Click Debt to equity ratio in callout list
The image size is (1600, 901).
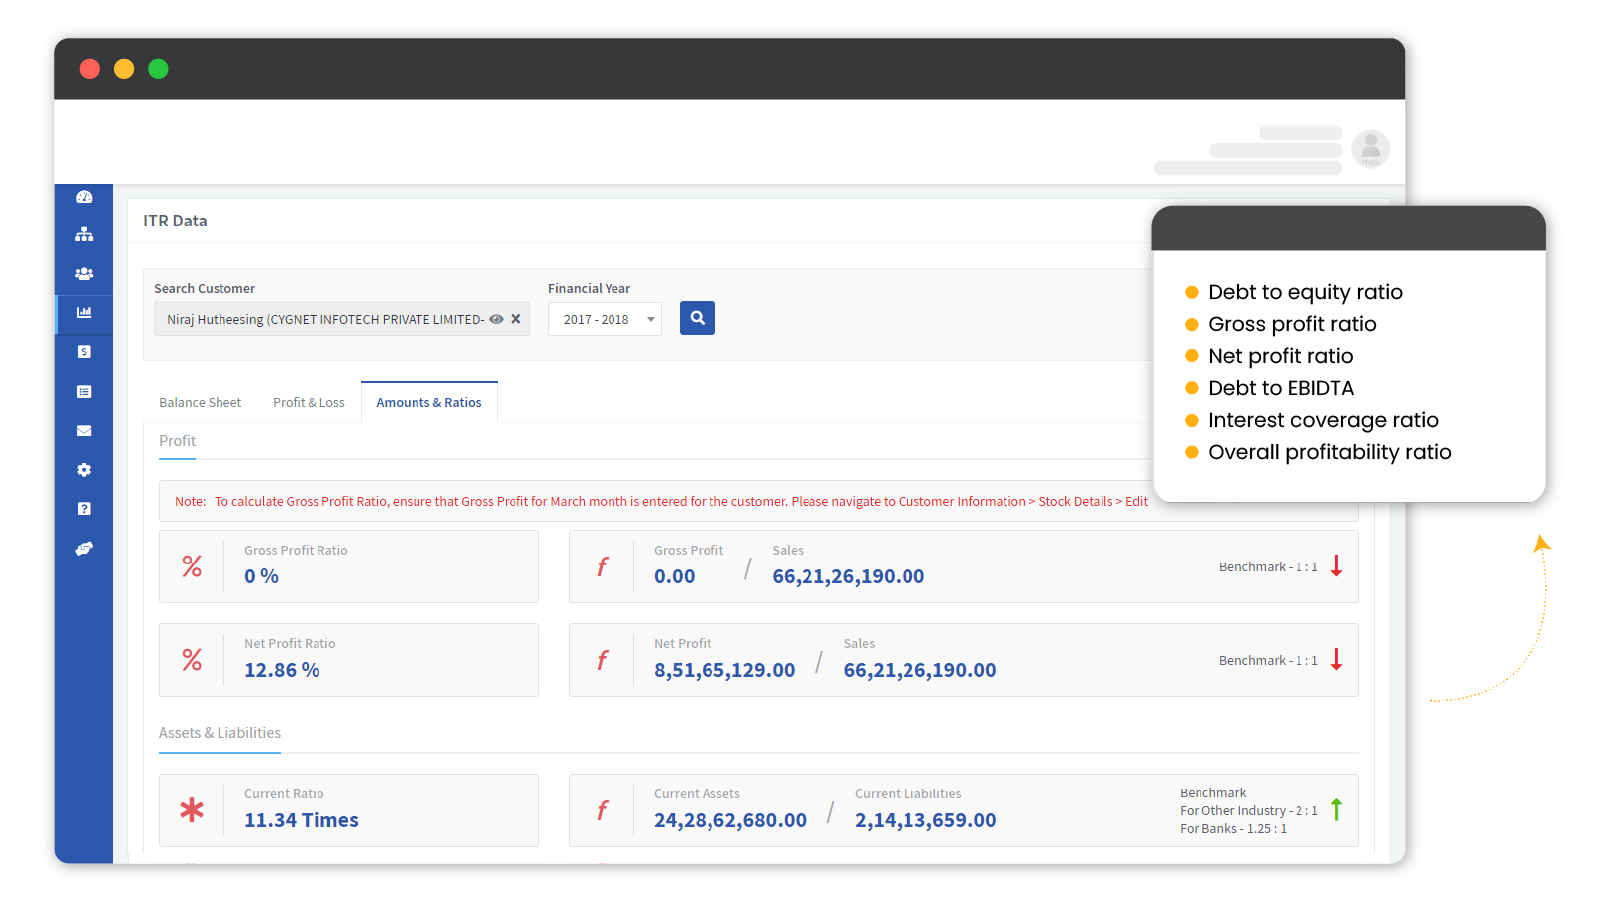(x=1305, y=292)
